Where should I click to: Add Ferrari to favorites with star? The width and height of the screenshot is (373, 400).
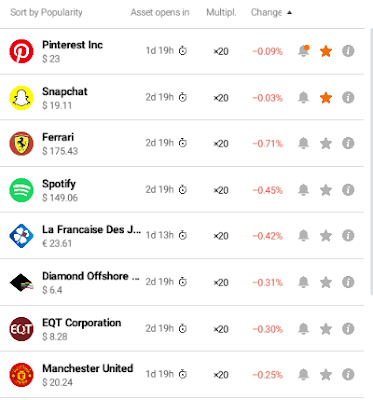(x=326, y=144)
